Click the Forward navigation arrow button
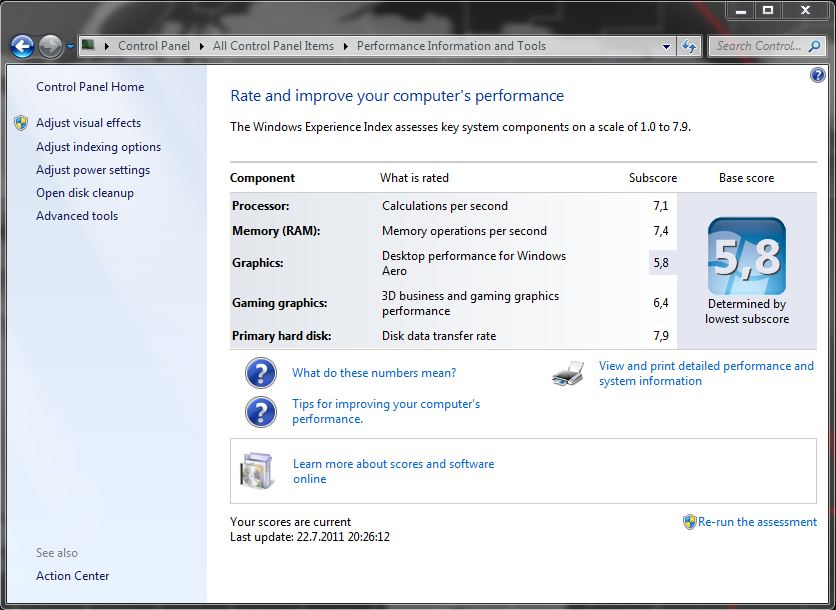This screenshot has width=836, height=610. (x=50, y=46)
